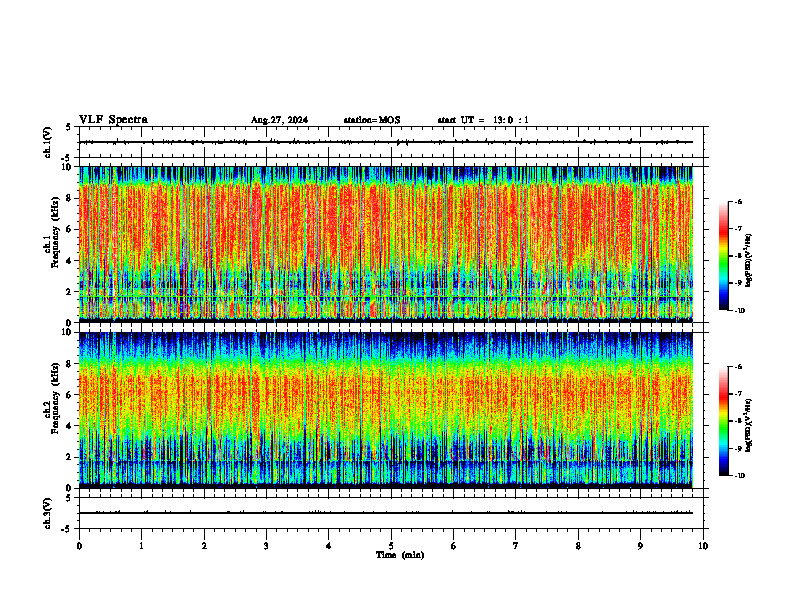Select the ch.1 "Frequency (kHz)" axis label
Image resolution: width=792 pixels, height=612 pixels.
coord(55,232)
